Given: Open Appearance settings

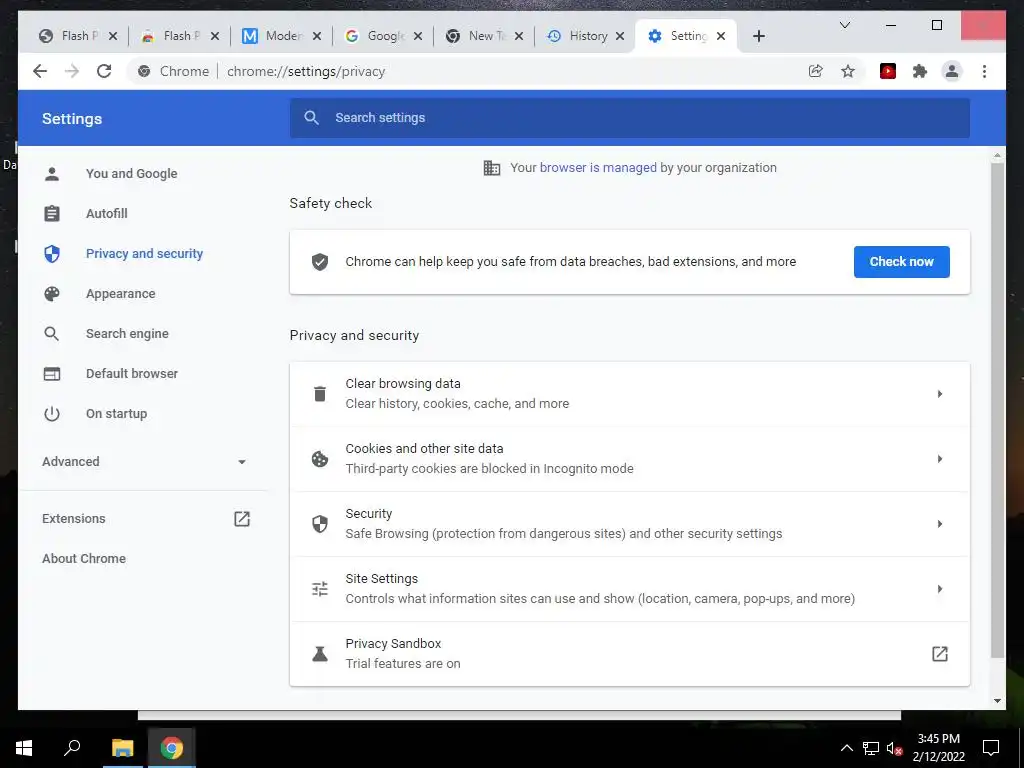Looking at the screenshot, I should pyautogui.click(x=120, y=294).
